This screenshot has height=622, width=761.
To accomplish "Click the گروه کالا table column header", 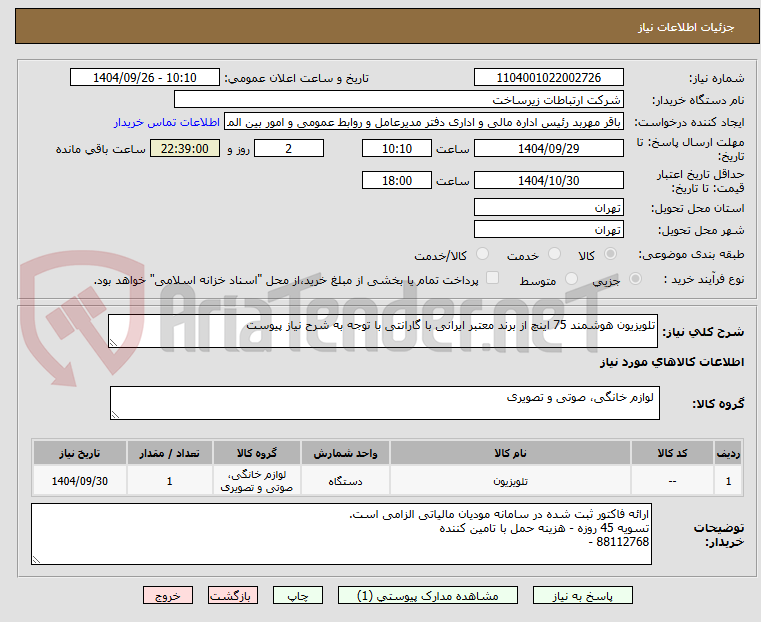I will pos(257,453).
